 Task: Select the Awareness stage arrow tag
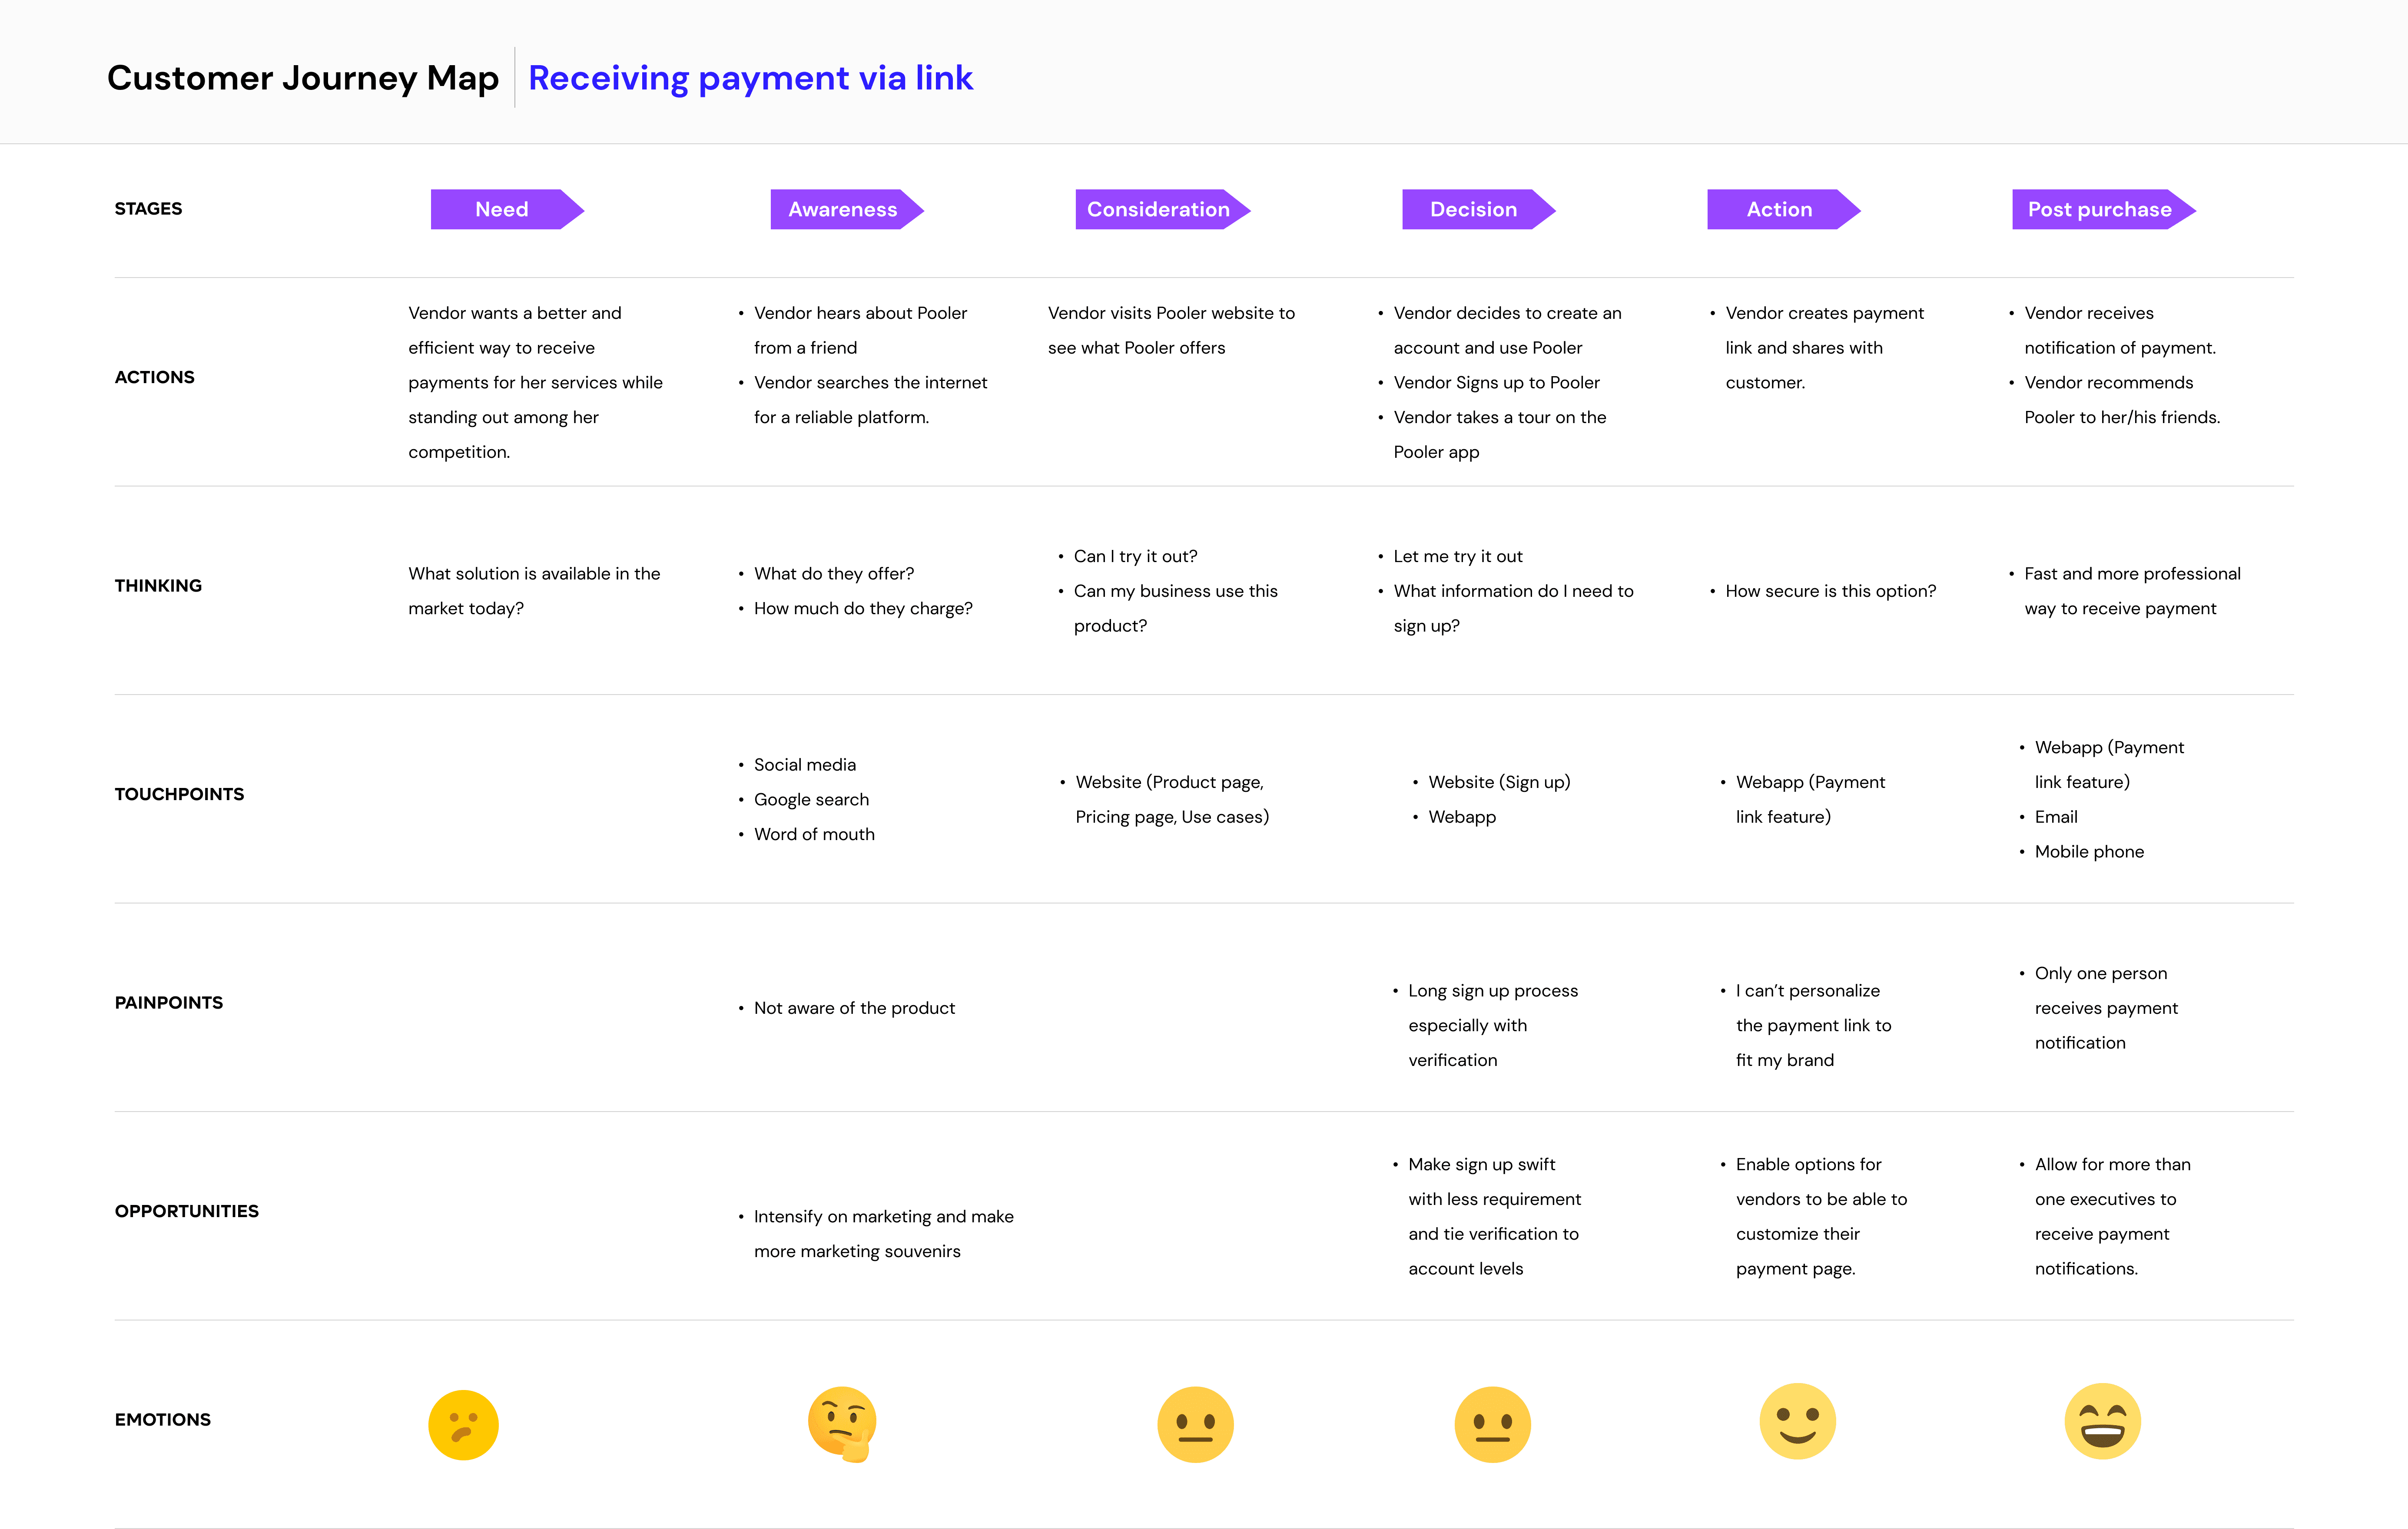pyautogui.click(x=847, y=209)
